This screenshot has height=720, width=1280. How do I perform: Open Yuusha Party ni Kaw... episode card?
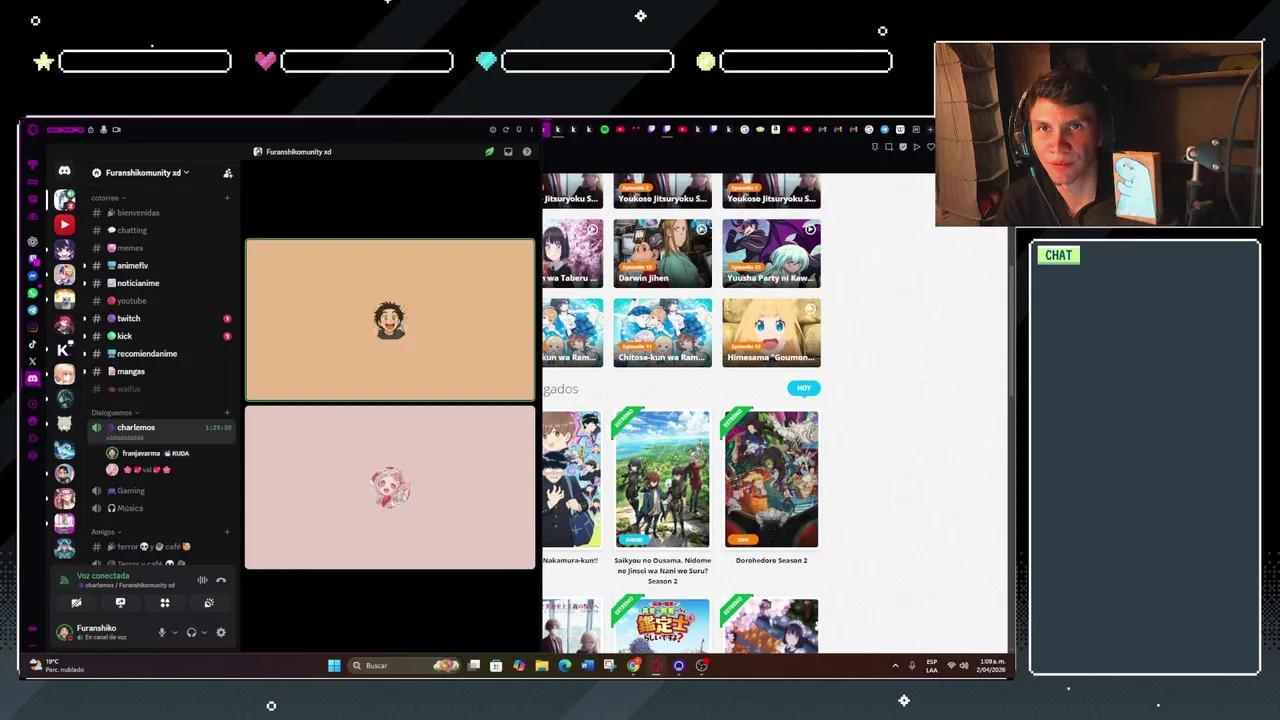tap(771, 253)
